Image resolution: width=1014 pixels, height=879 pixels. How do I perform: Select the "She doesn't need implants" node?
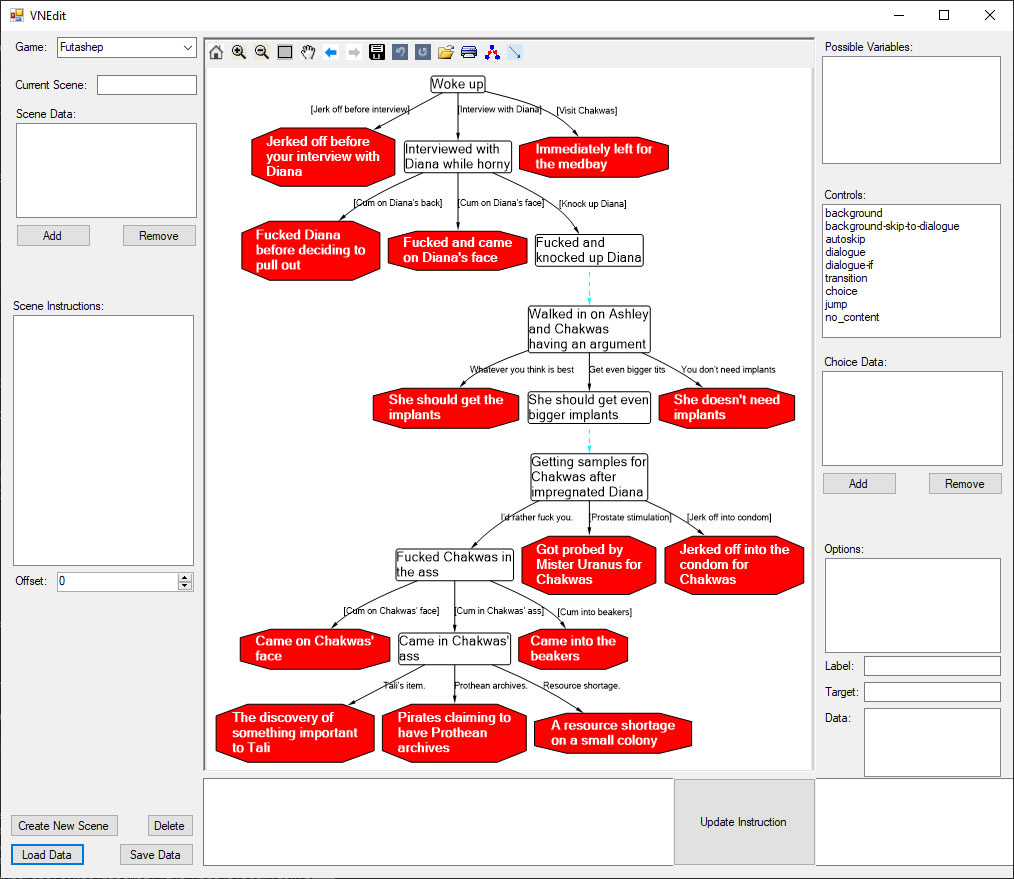point(726,407)
